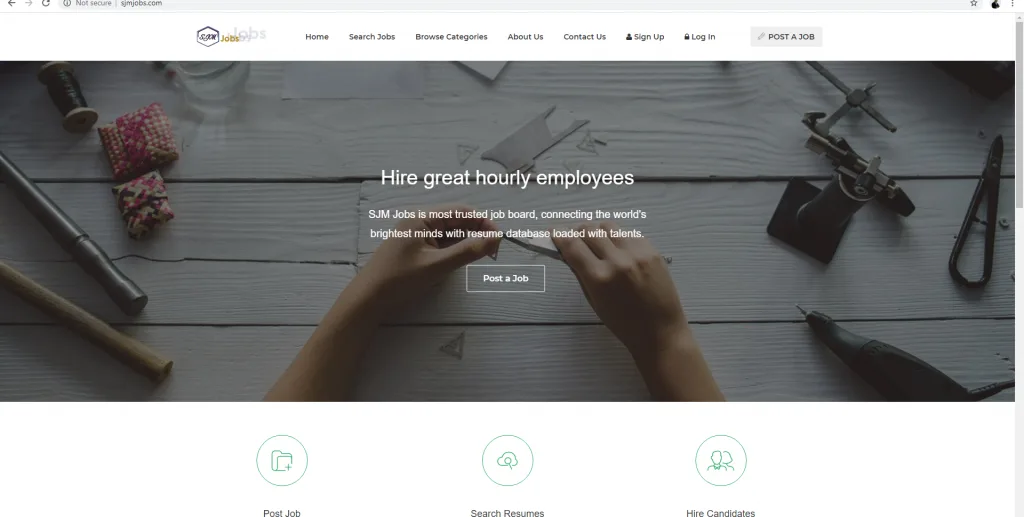The height and width of the screenshot is (517, 1024).
Task: Click the Sign Up link
Action: 645,37
